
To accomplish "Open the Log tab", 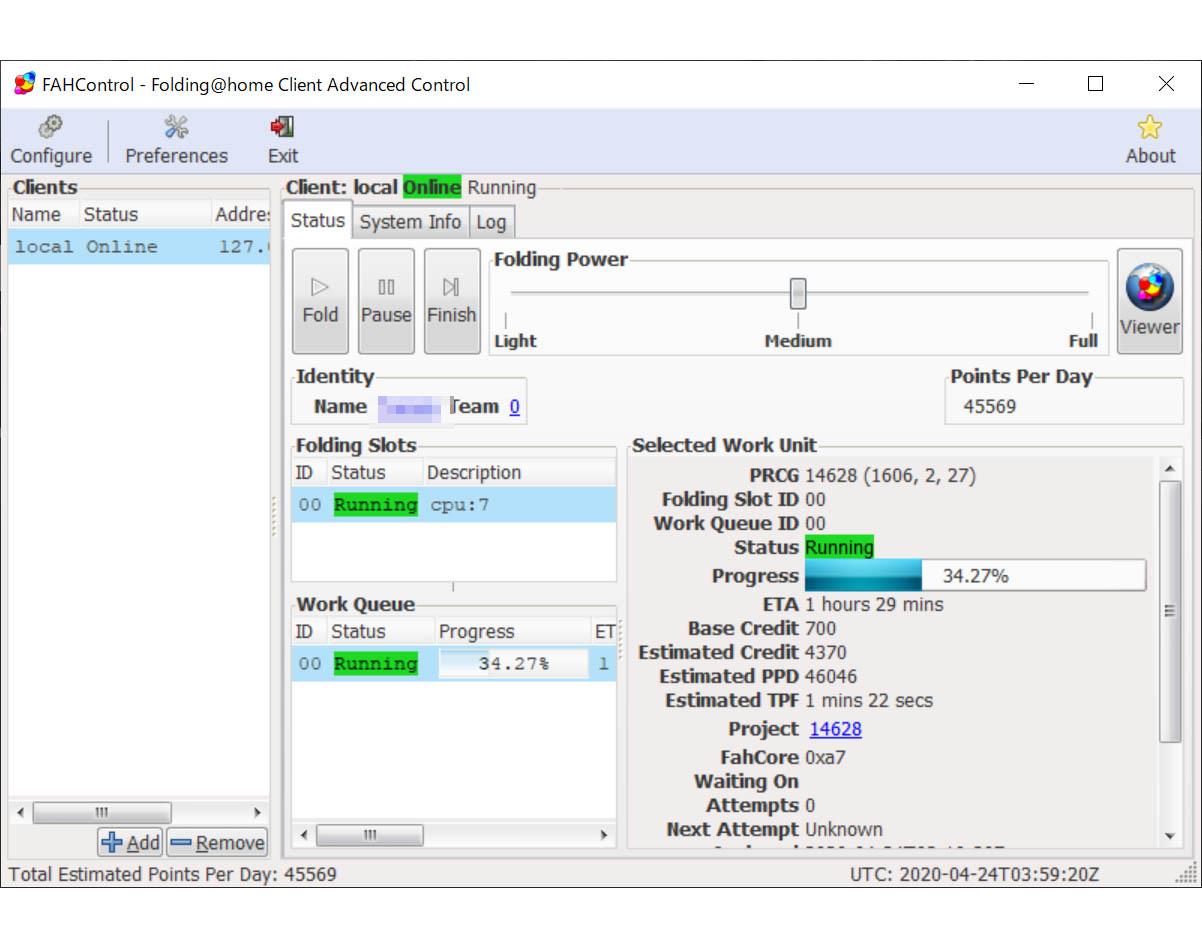I will click(491, 222).
